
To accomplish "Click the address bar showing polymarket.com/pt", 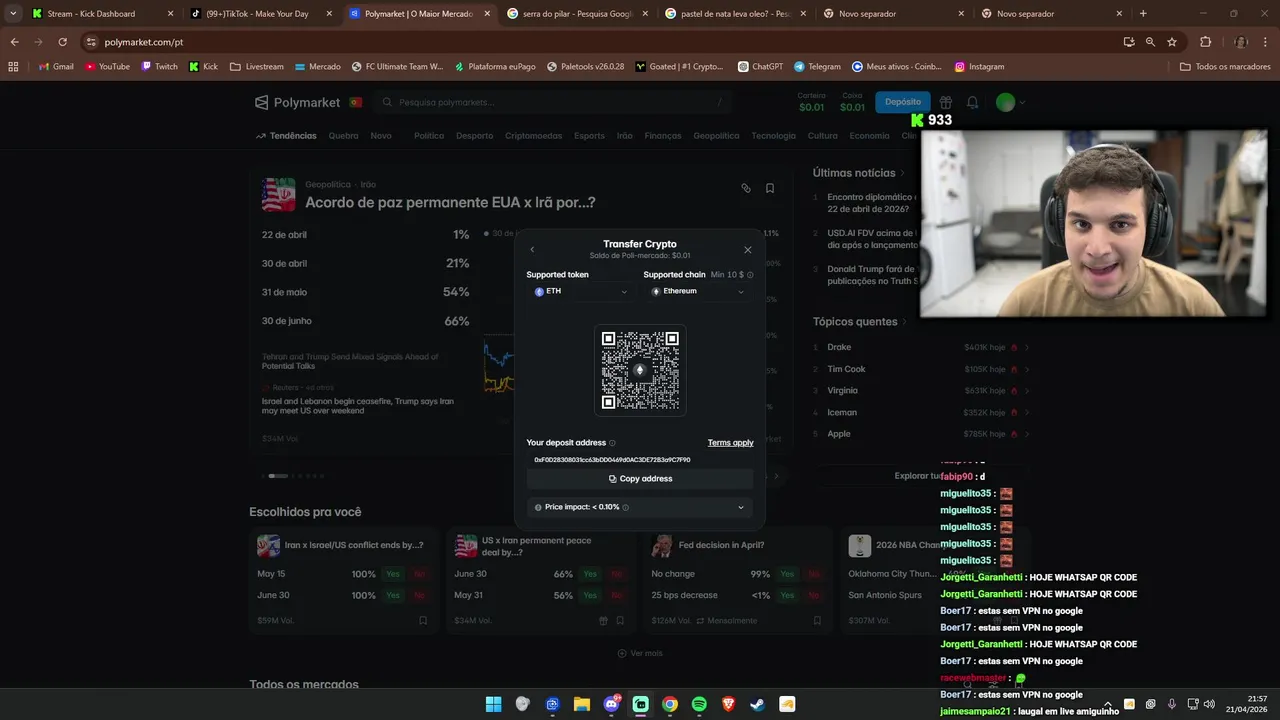I will (x=600, y=42).
